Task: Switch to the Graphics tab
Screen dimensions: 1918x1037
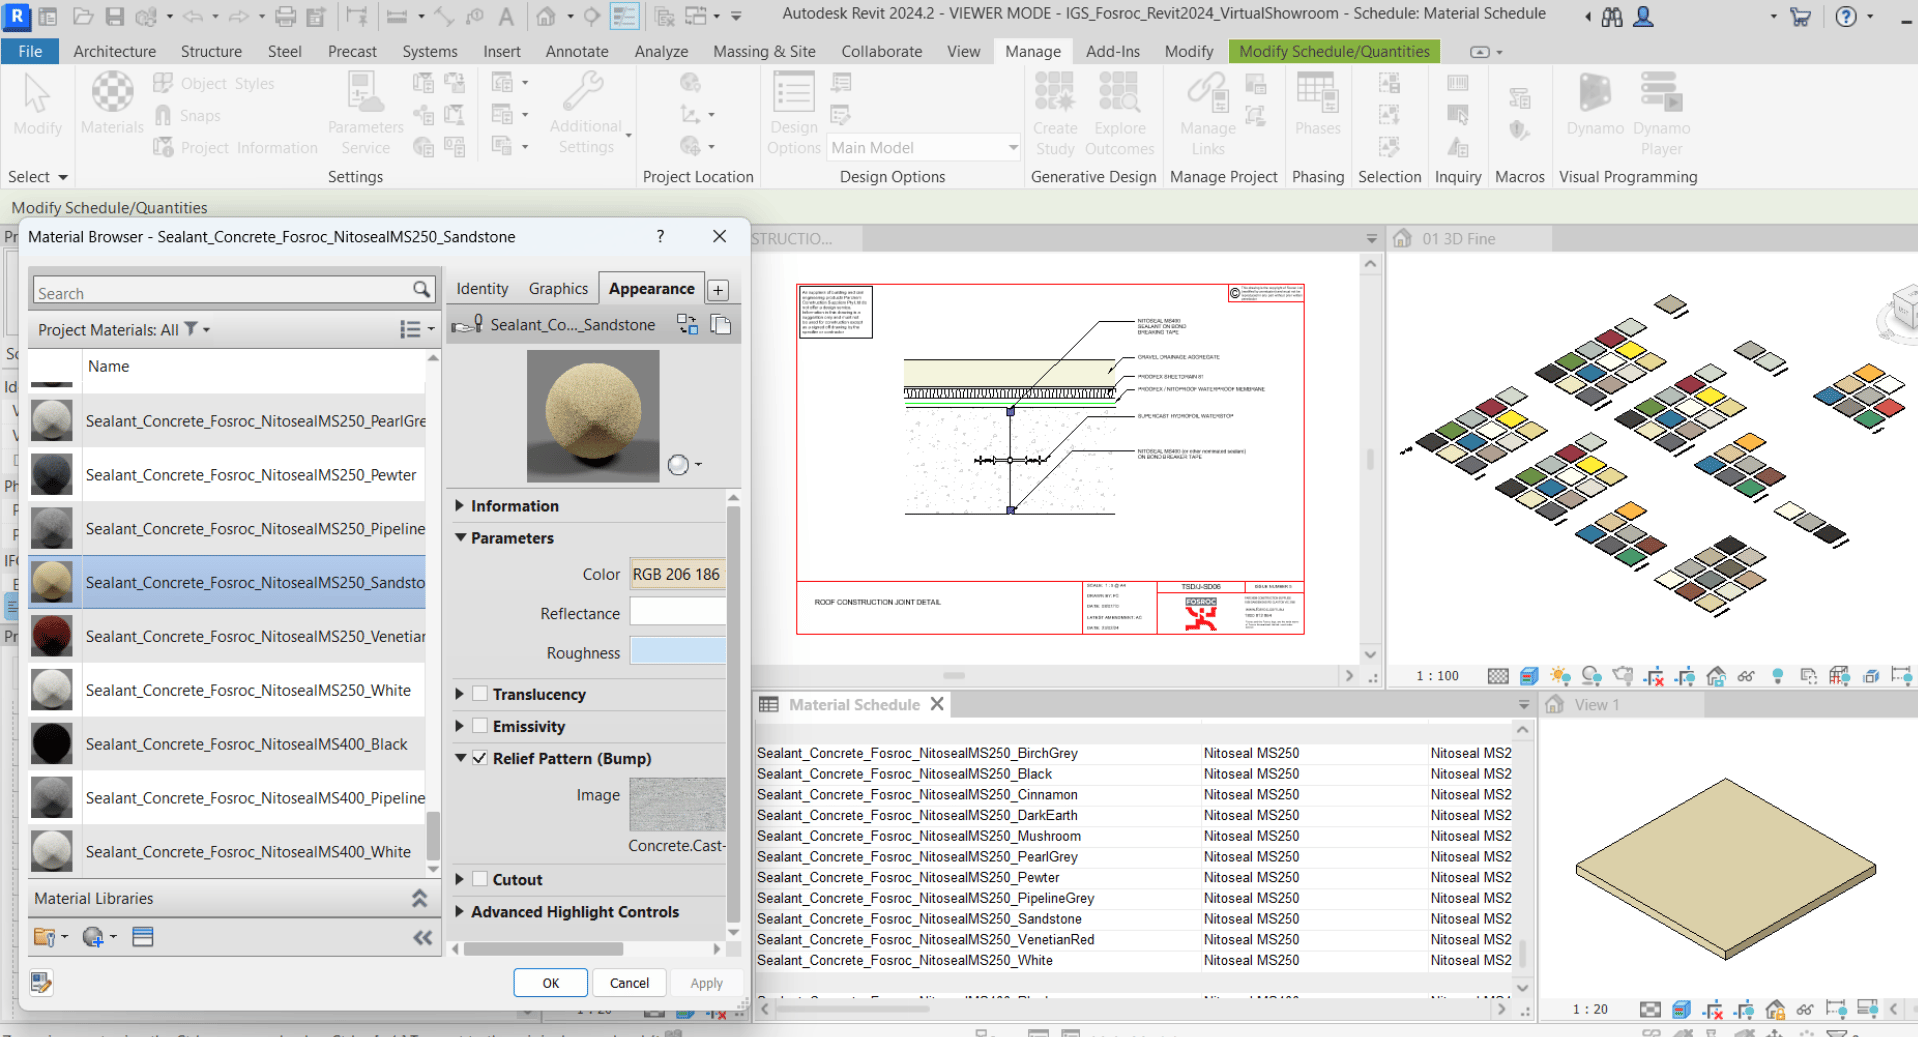Action: coord(558,289)
